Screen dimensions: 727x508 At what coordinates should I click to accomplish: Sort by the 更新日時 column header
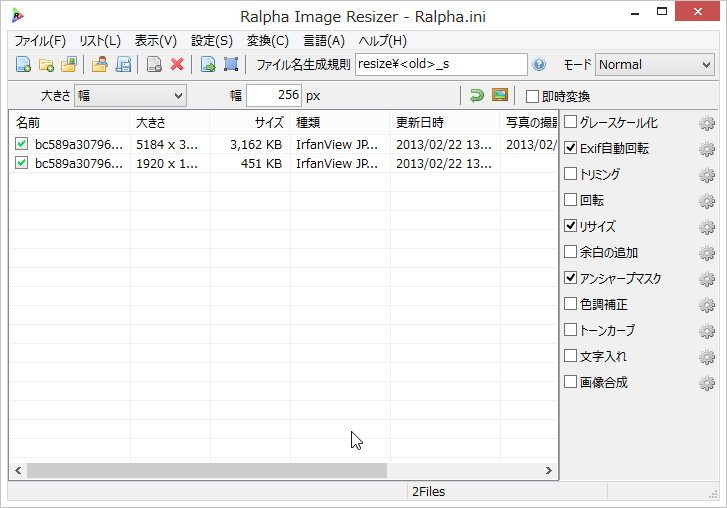[445, 122]
